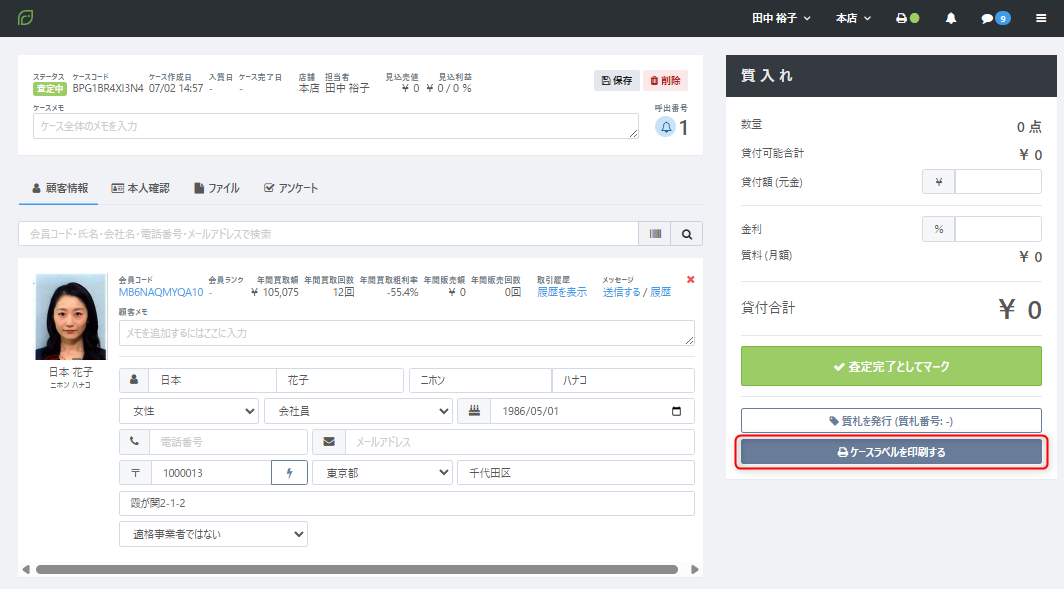The width and height of the screenshot is (1064, 589).
Task: Open the calendar picker icon
Action: point(677,411)
